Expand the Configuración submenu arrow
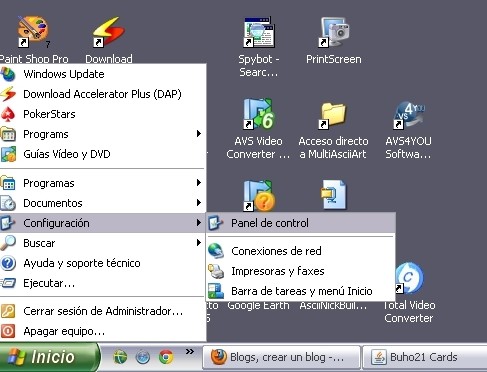487x372 pixels. (199, 223)
